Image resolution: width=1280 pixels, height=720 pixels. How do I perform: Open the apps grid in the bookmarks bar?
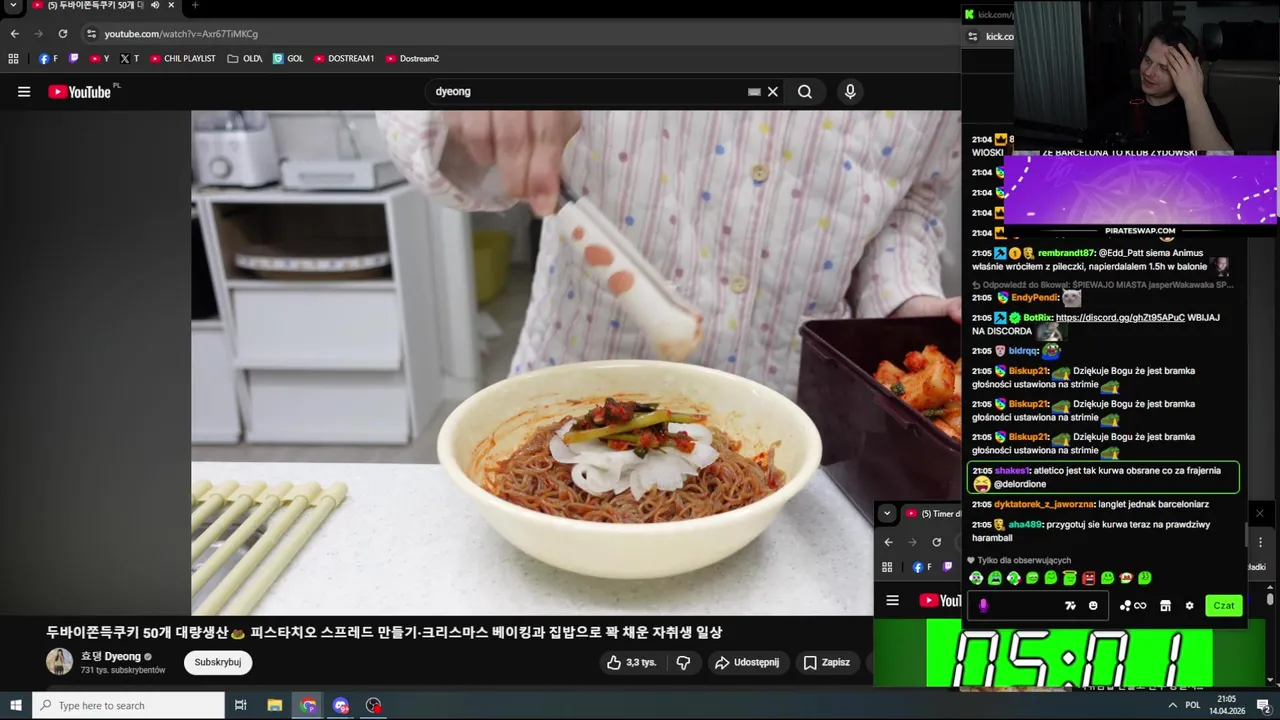pyautogui.click(x=13, y=59)
